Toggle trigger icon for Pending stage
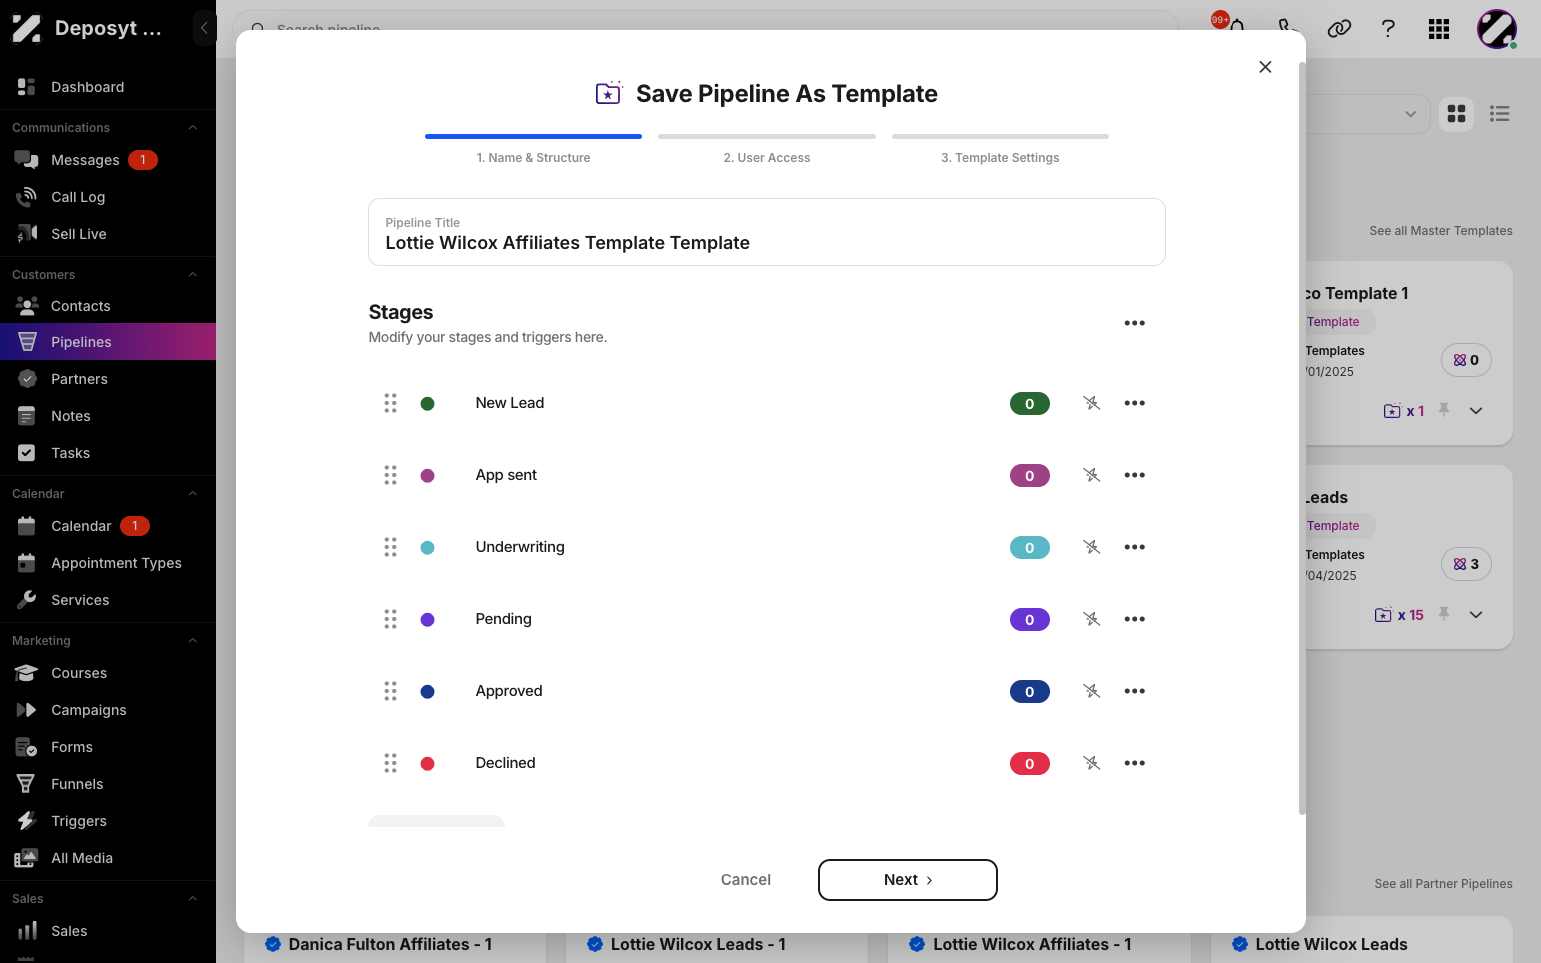The width and height of the screenshot is (1541, 963). click(1092, 619)
